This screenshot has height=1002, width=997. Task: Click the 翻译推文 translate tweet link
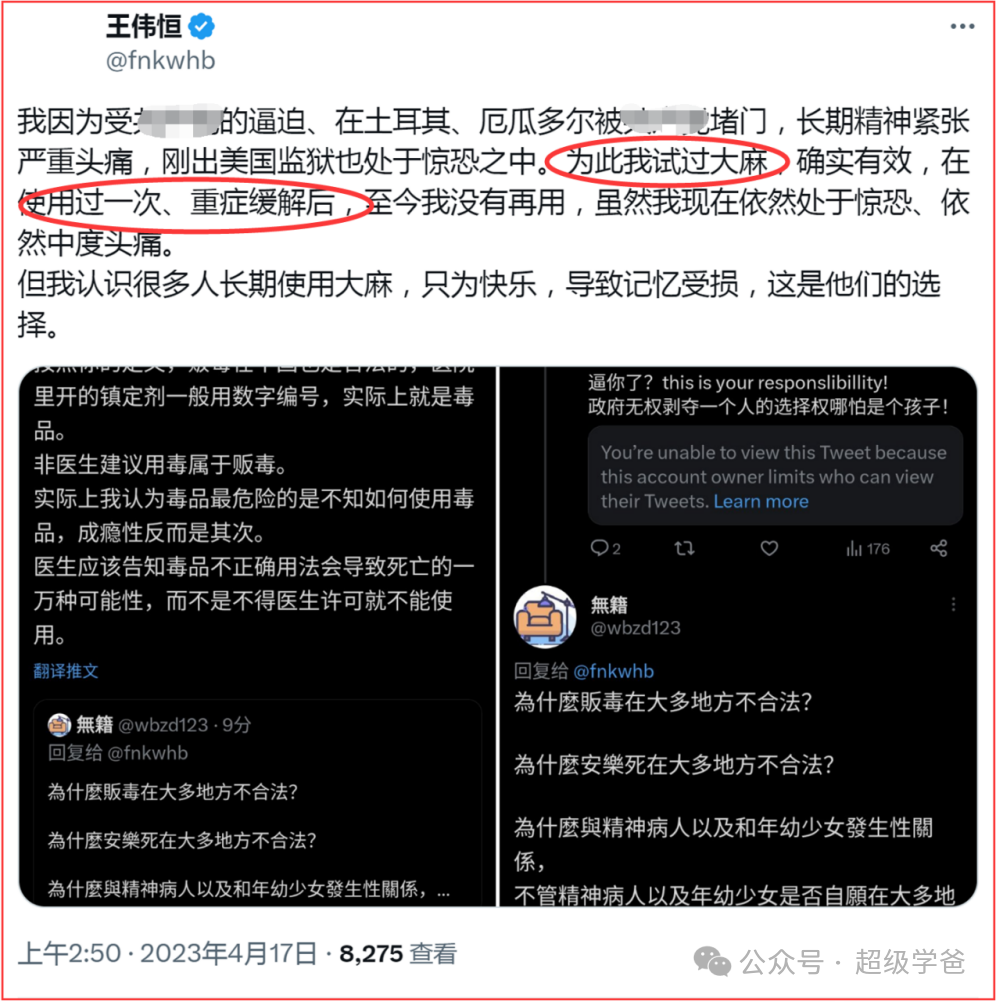coord(66,671)
